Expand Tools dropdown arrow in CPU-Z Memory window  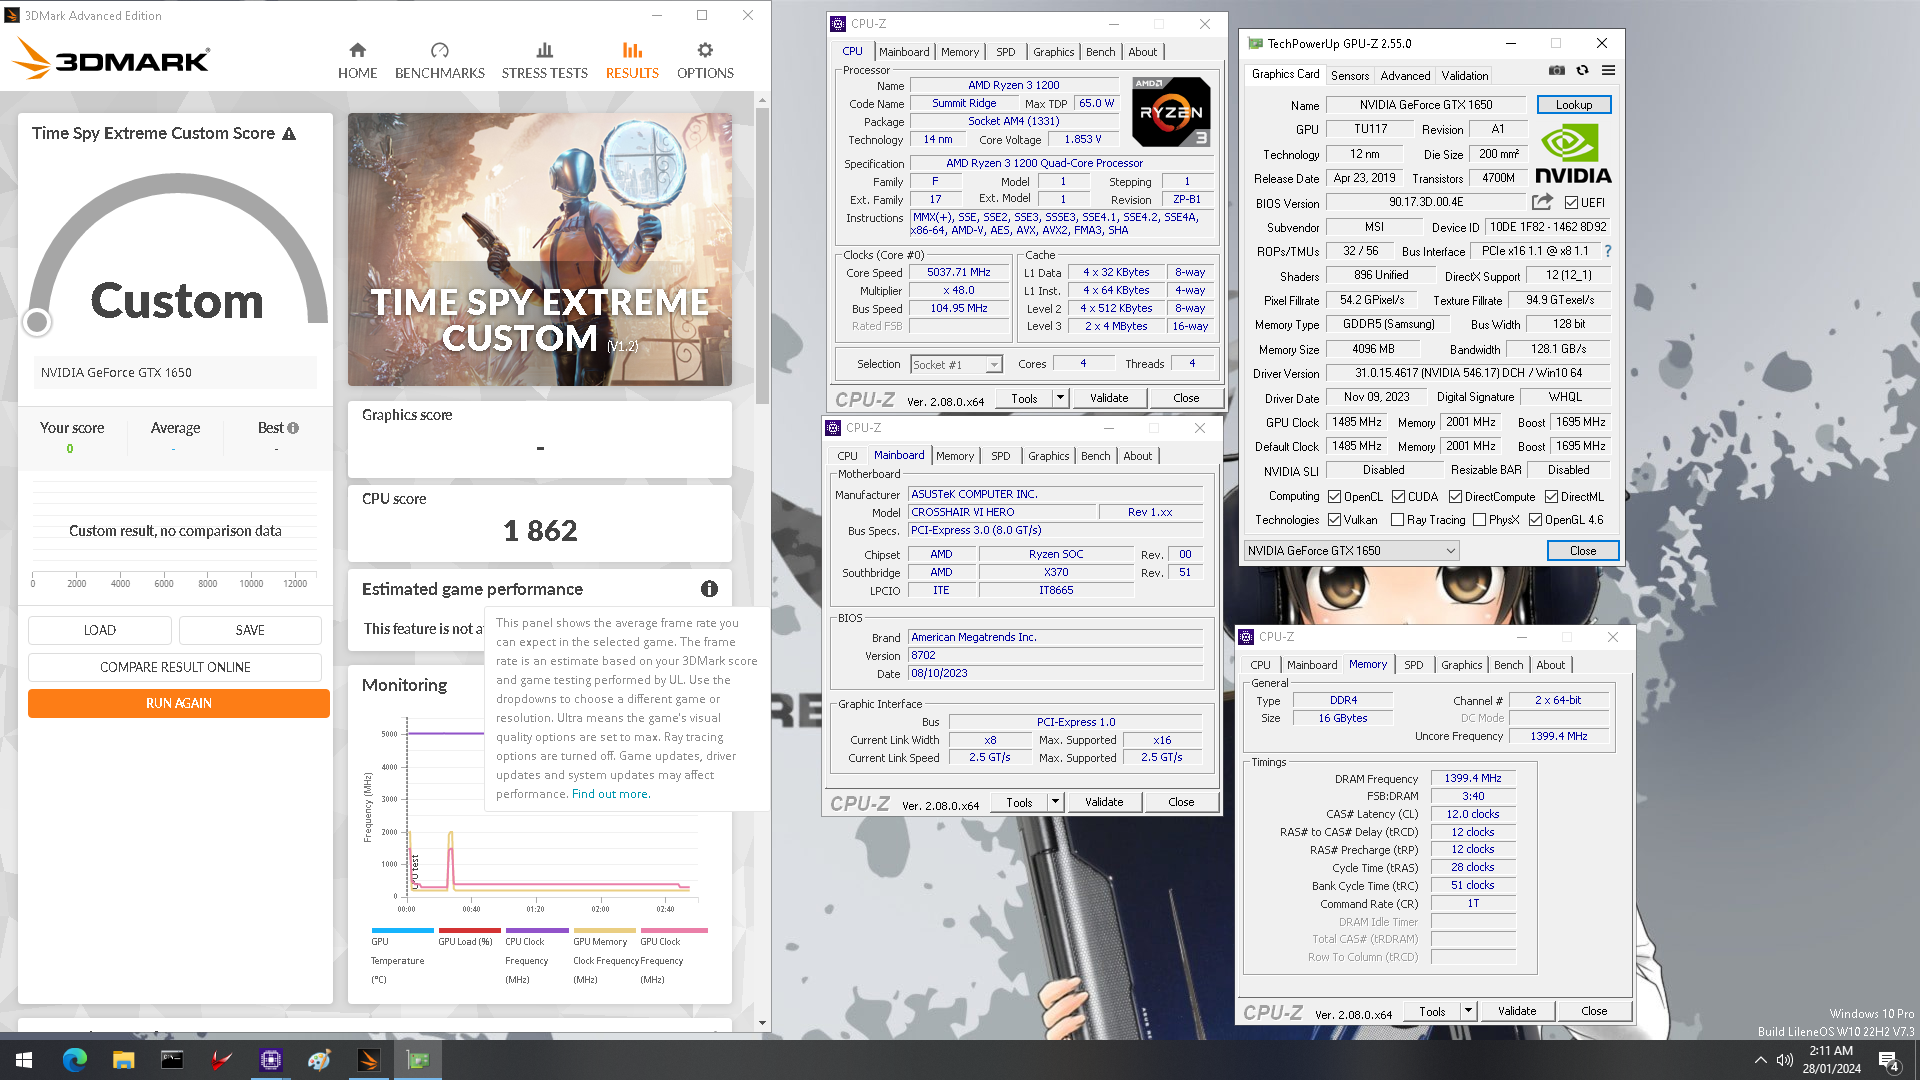coord(1468,1011)
